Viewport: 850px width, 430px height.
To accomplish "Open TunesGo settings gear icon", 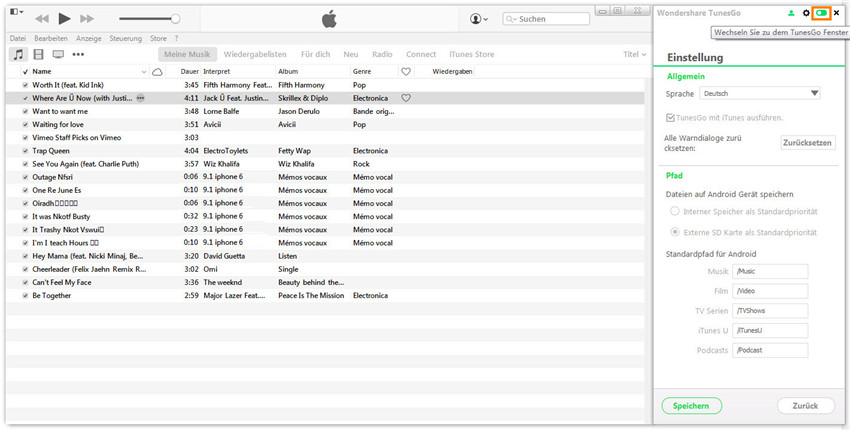I will [x=806, y=12].
